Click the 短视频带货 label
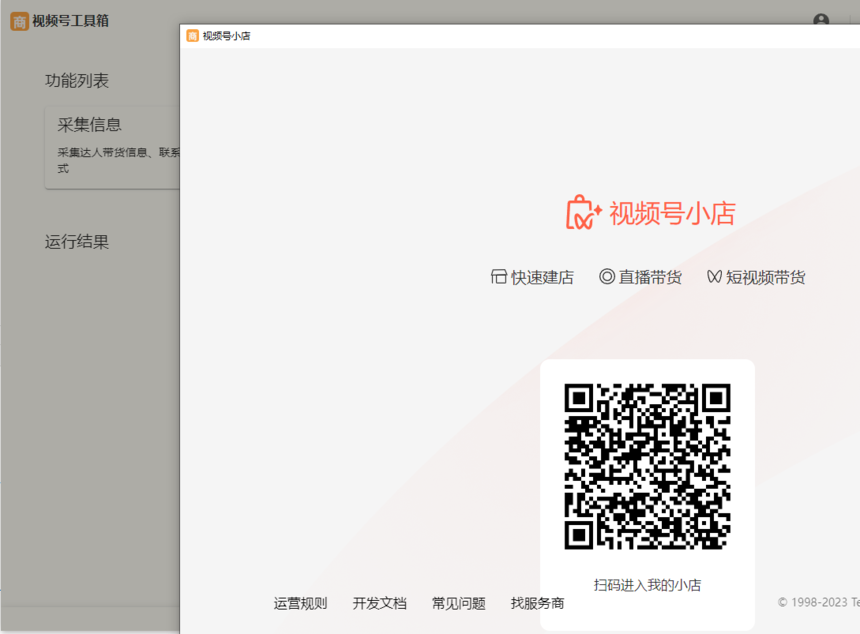This screenshot has height=634, width=860. (766, 277)
